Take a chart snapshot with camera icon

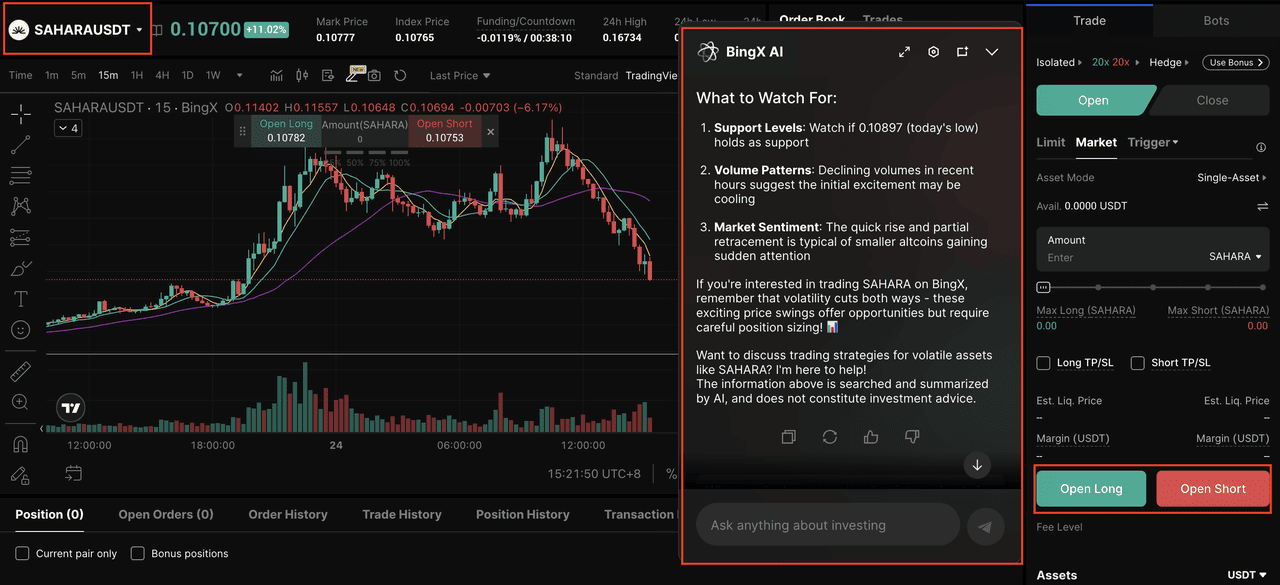pyautogui.click(x=374, y=75)
